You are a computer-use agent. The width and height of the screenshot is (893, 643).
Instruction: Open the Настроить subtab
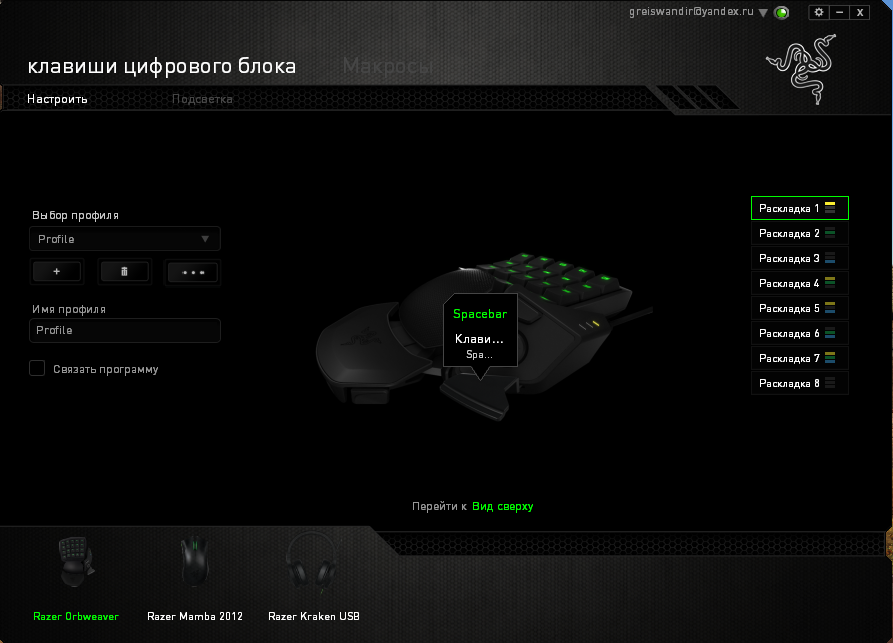[58, 99]
